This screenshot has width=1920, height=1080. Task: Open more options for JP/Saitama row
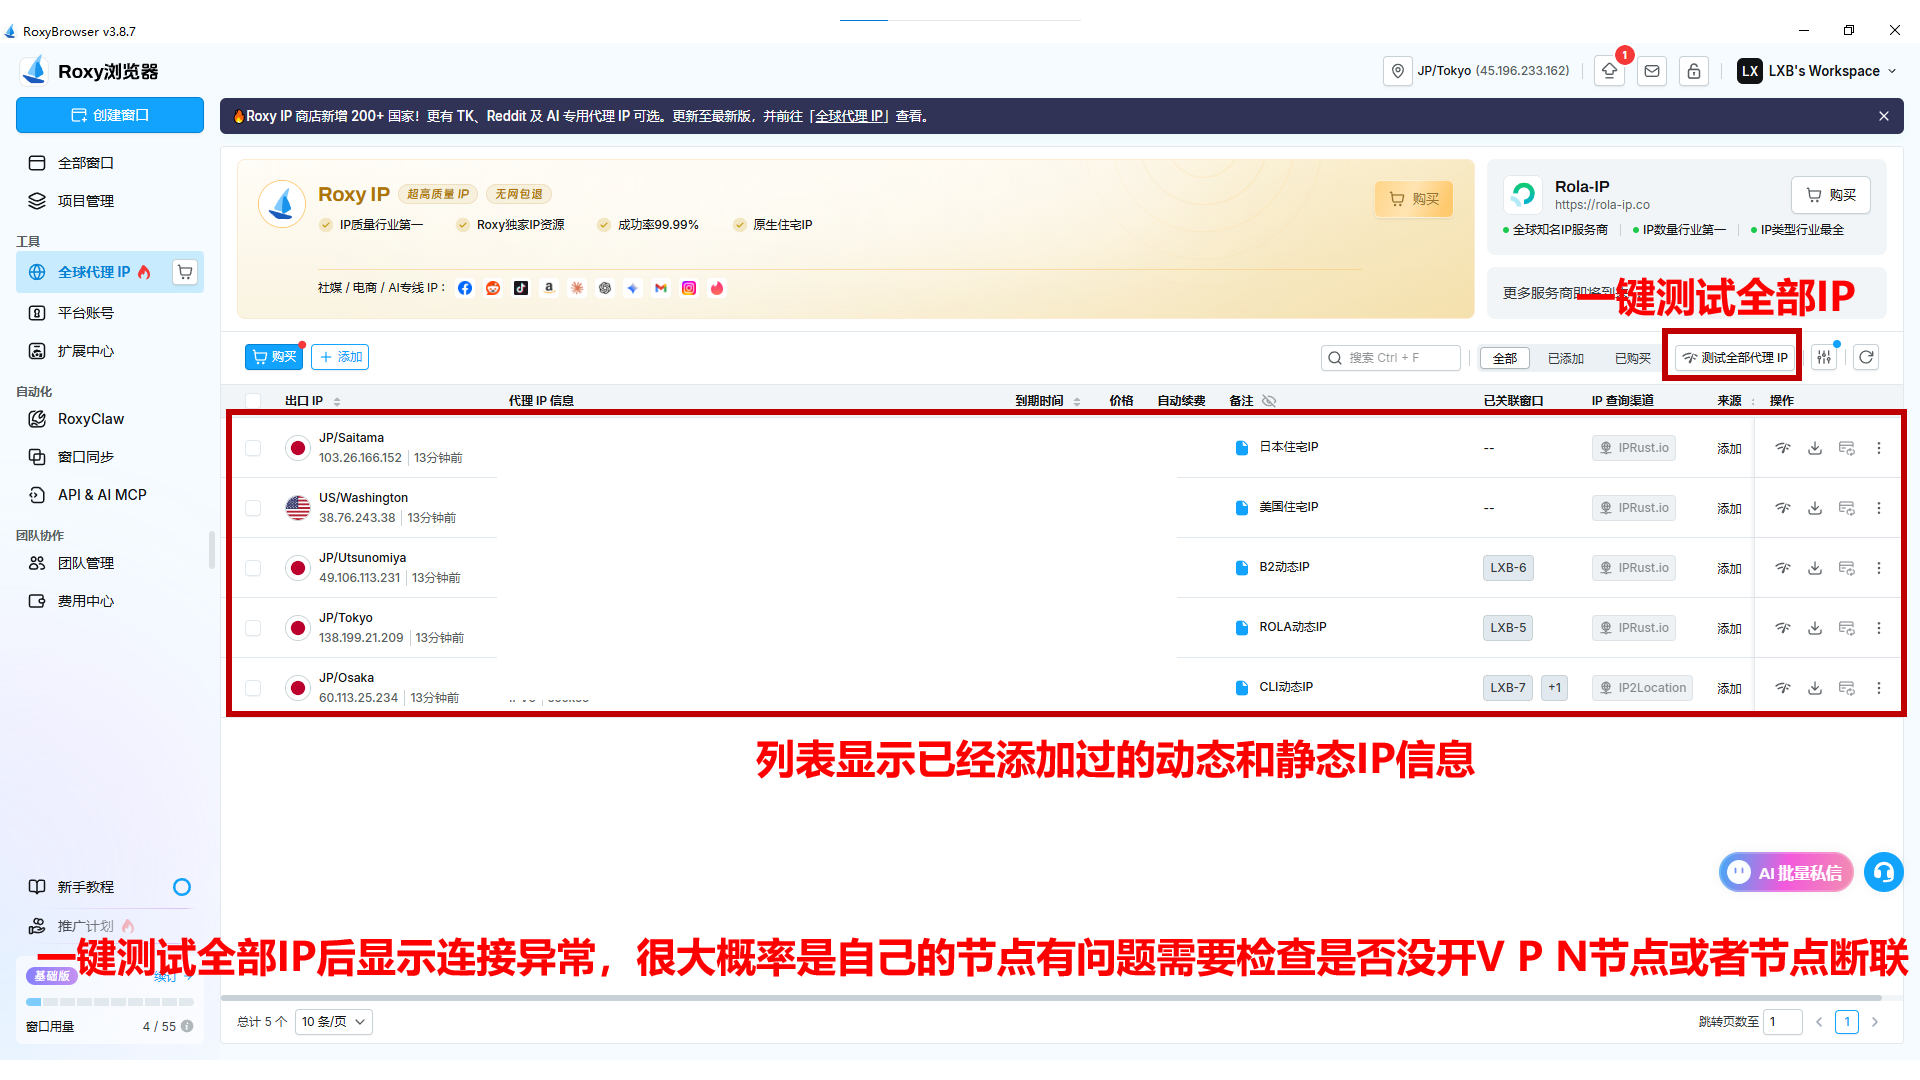(x=1879, y=448)
